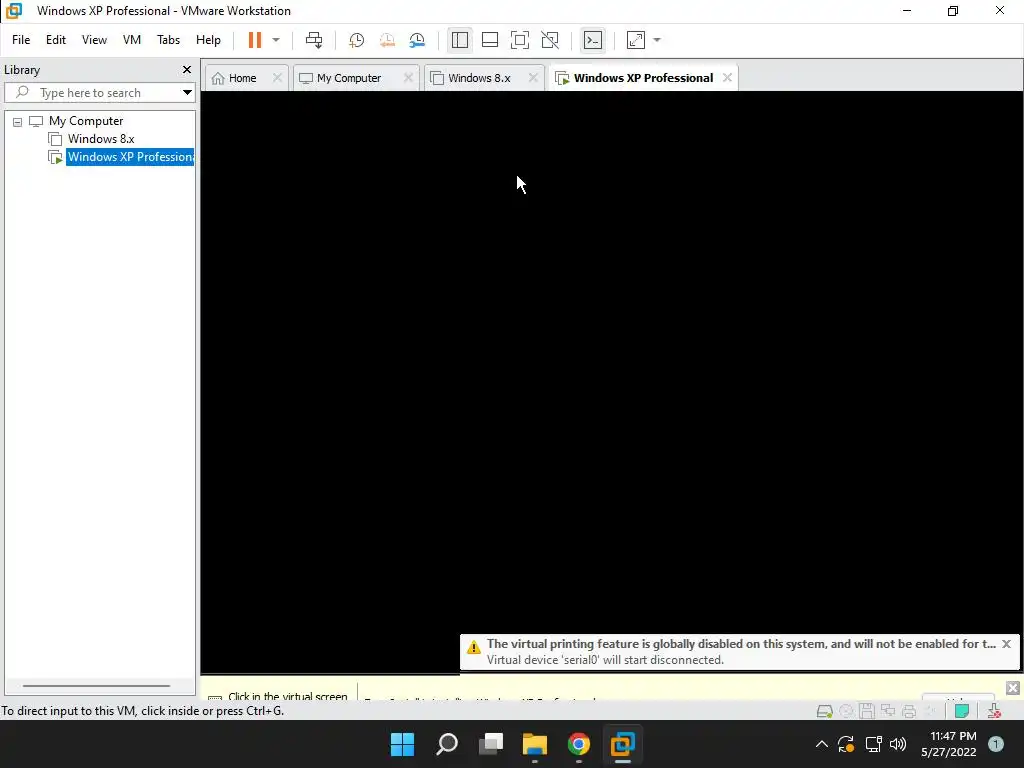Image resolution: width=1024 pixels, height=768 pixels.
Task: Open network settings tray icon
Action: click(x=873, y=744)
